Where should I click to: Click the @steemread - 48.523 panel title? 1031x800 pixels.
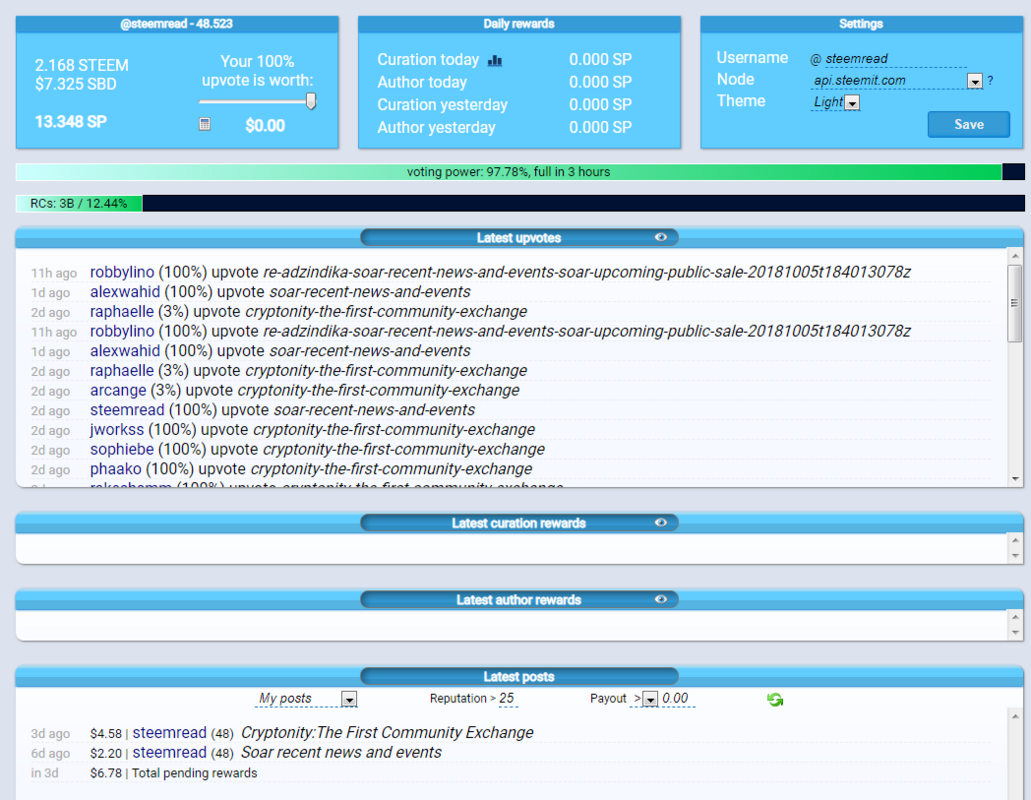(176, 24)
